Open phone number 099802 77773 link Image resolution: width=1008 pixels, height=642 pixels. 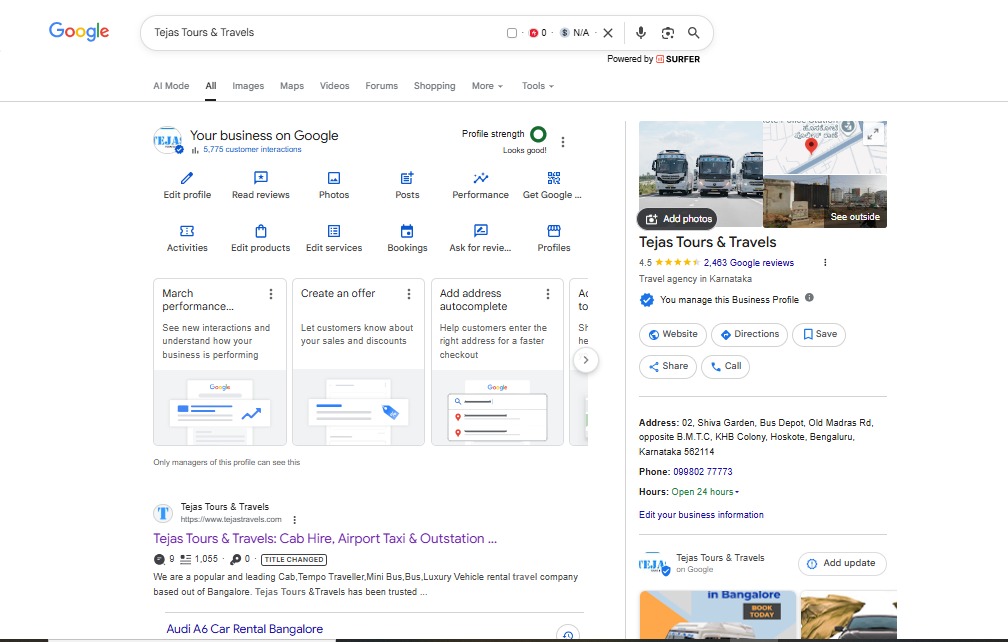(x=703, y=472)
